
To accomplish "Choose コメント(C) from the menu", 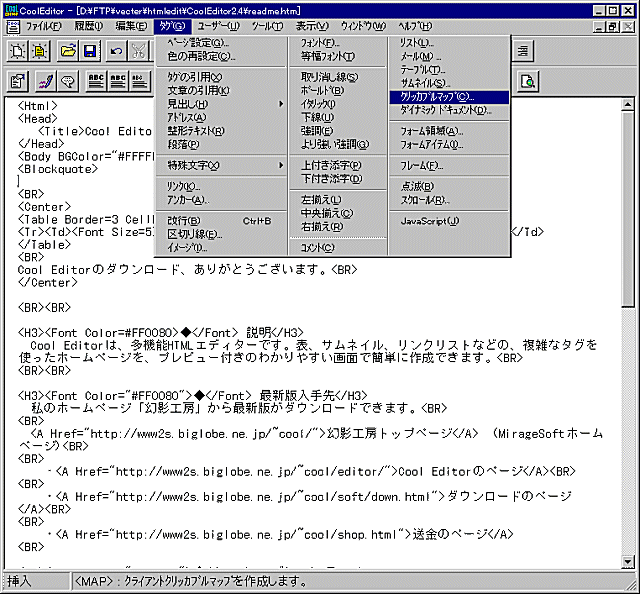I will [x=338, y=248].
